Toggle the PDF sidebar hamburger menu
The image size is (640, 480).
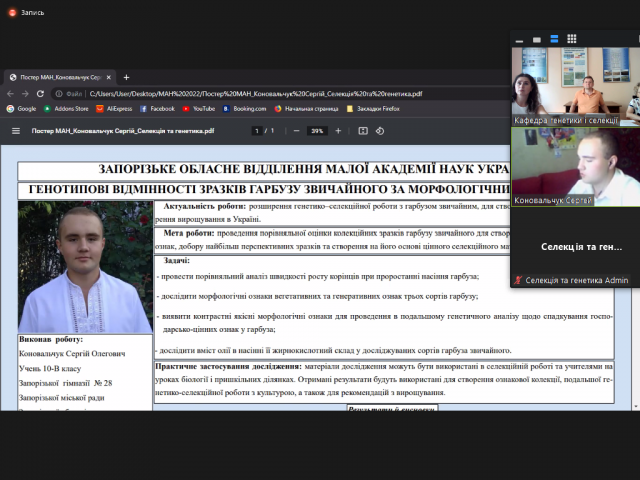point(16,131)
